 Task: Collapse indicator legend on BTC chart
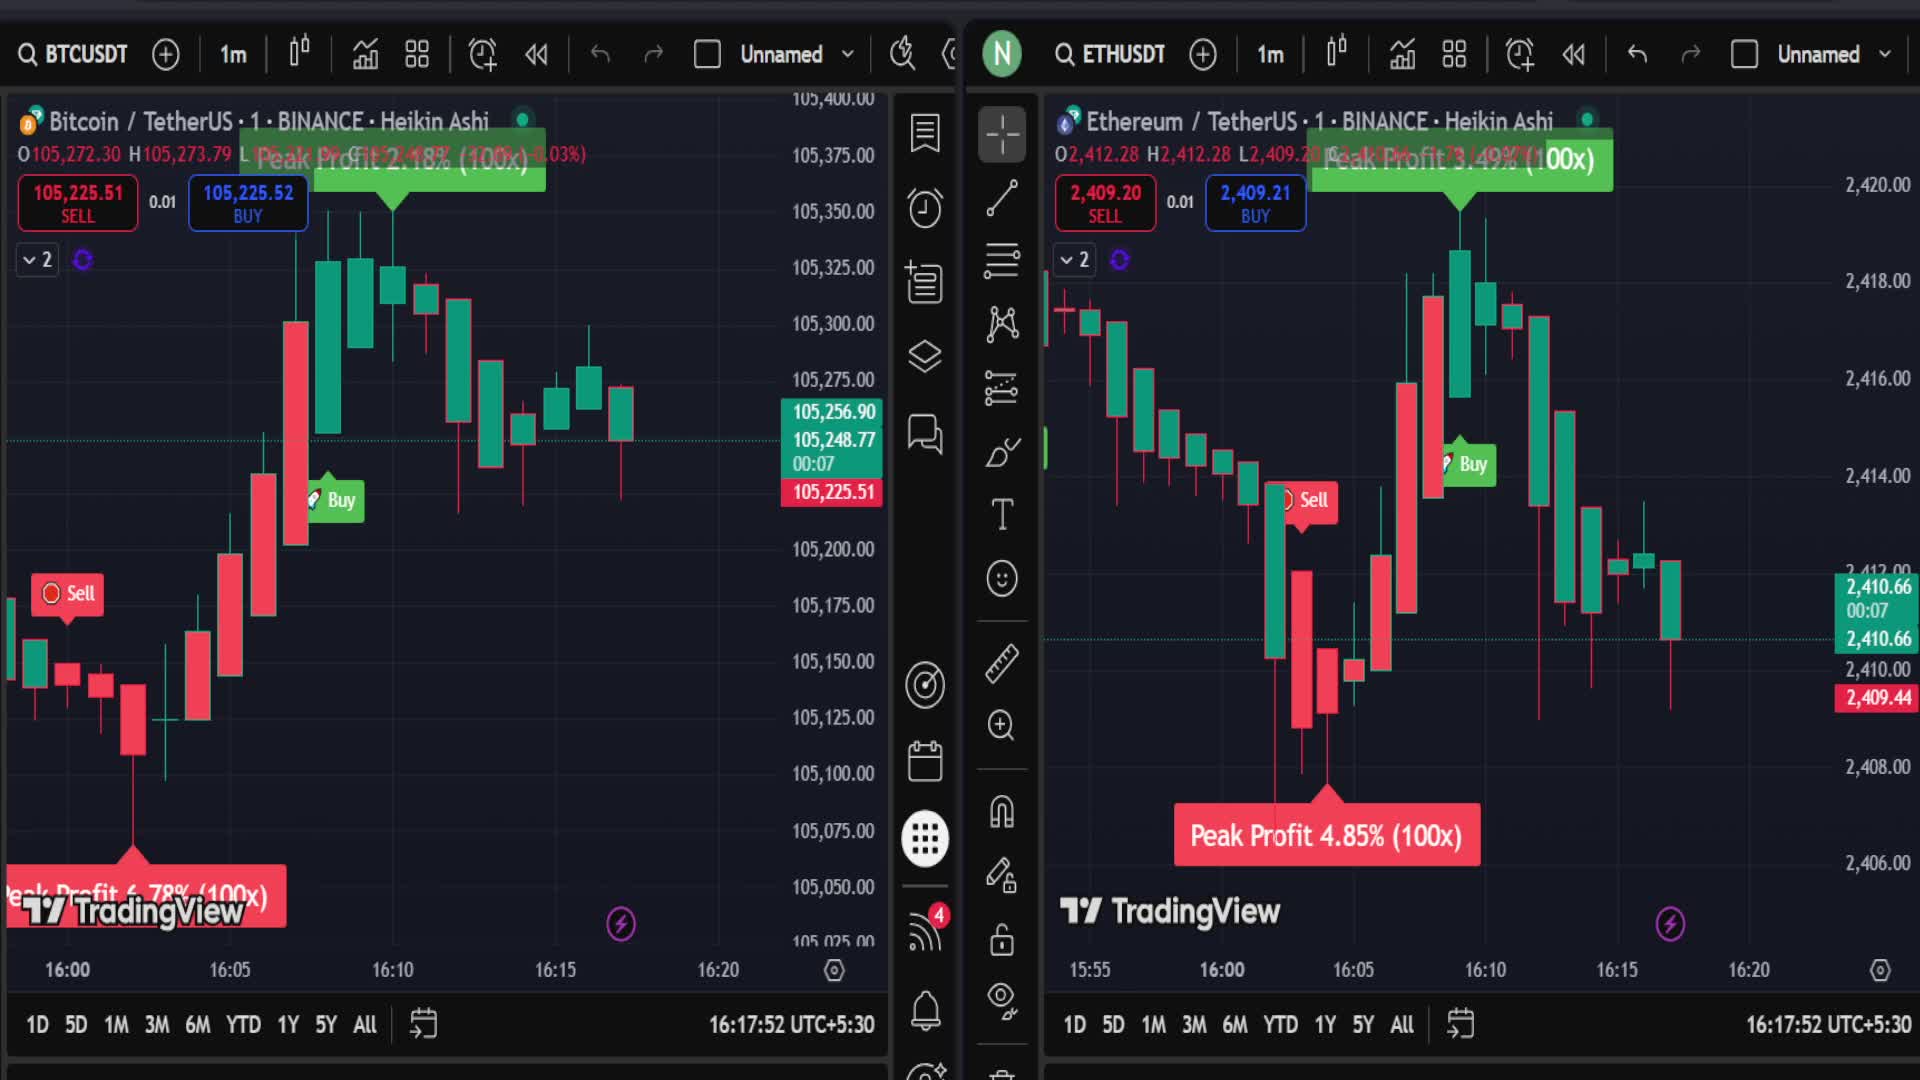[x=37, y=260]
